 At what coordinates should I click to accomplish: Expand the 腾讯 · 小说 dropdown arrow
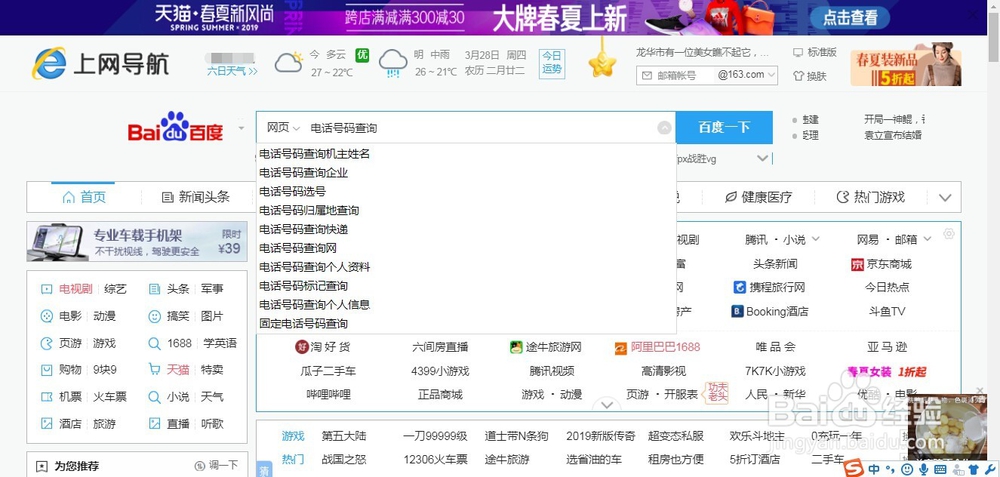point(815,239)
